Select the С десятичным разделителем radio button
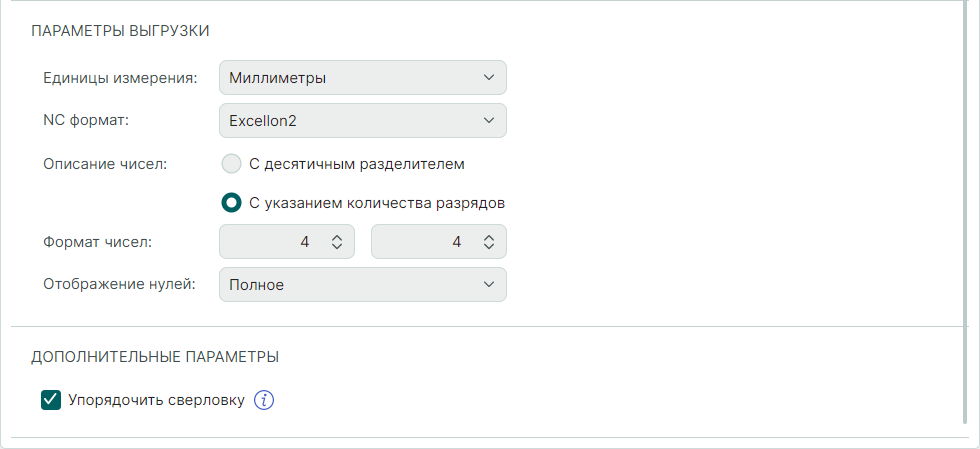 pyautogui.click(x=231, y=163)
